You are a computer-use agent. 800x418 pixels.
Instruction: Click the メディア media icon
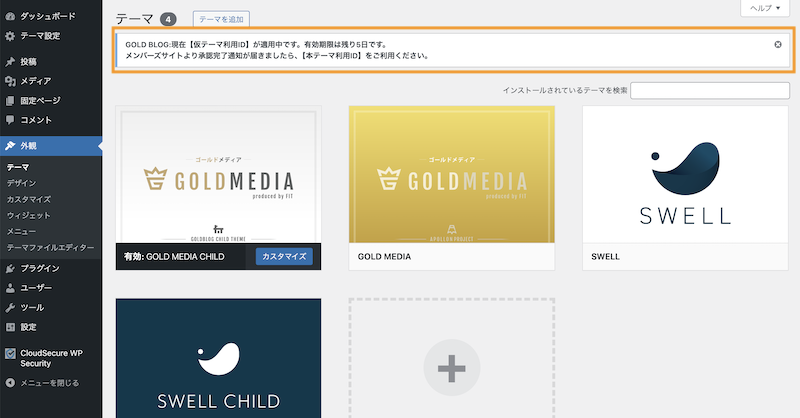[x=10, y=81]
